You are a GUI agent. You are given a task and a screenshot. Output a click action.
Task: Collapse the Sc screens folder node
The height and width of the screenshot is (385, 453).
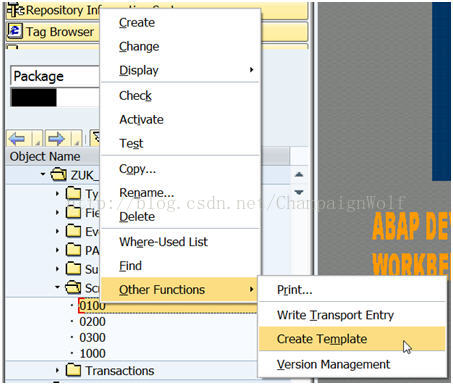pyautogui.click(x=57, y=287)
